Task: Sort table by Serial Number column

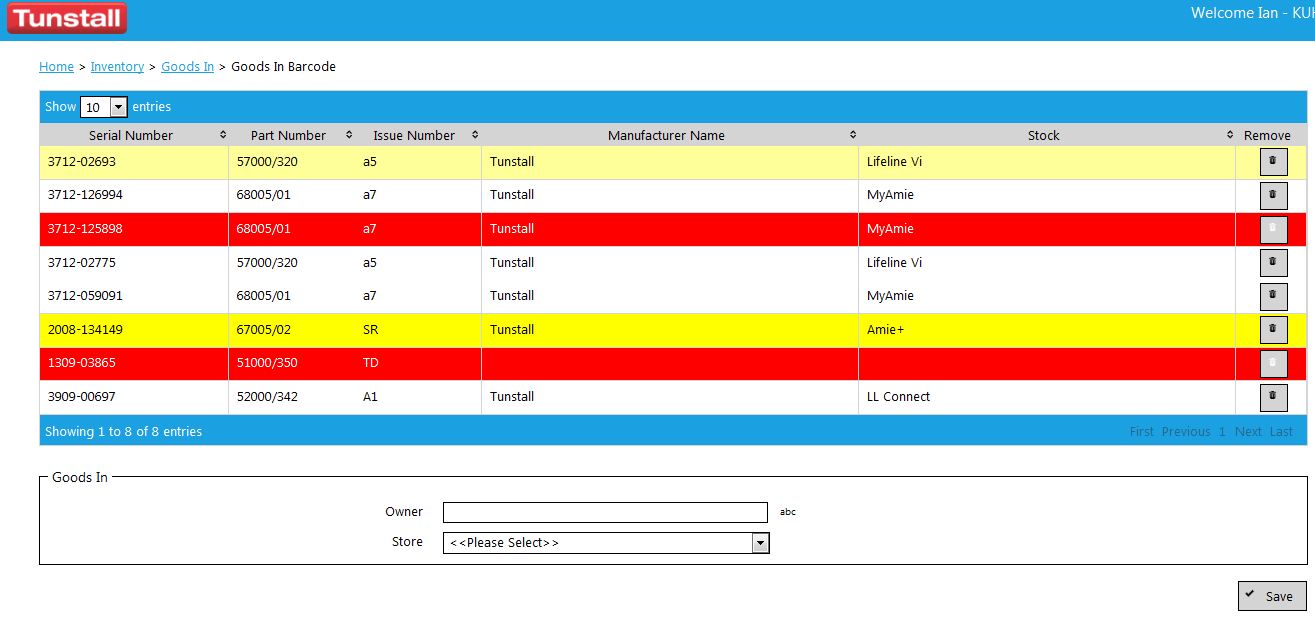Action: pos(131,135)
